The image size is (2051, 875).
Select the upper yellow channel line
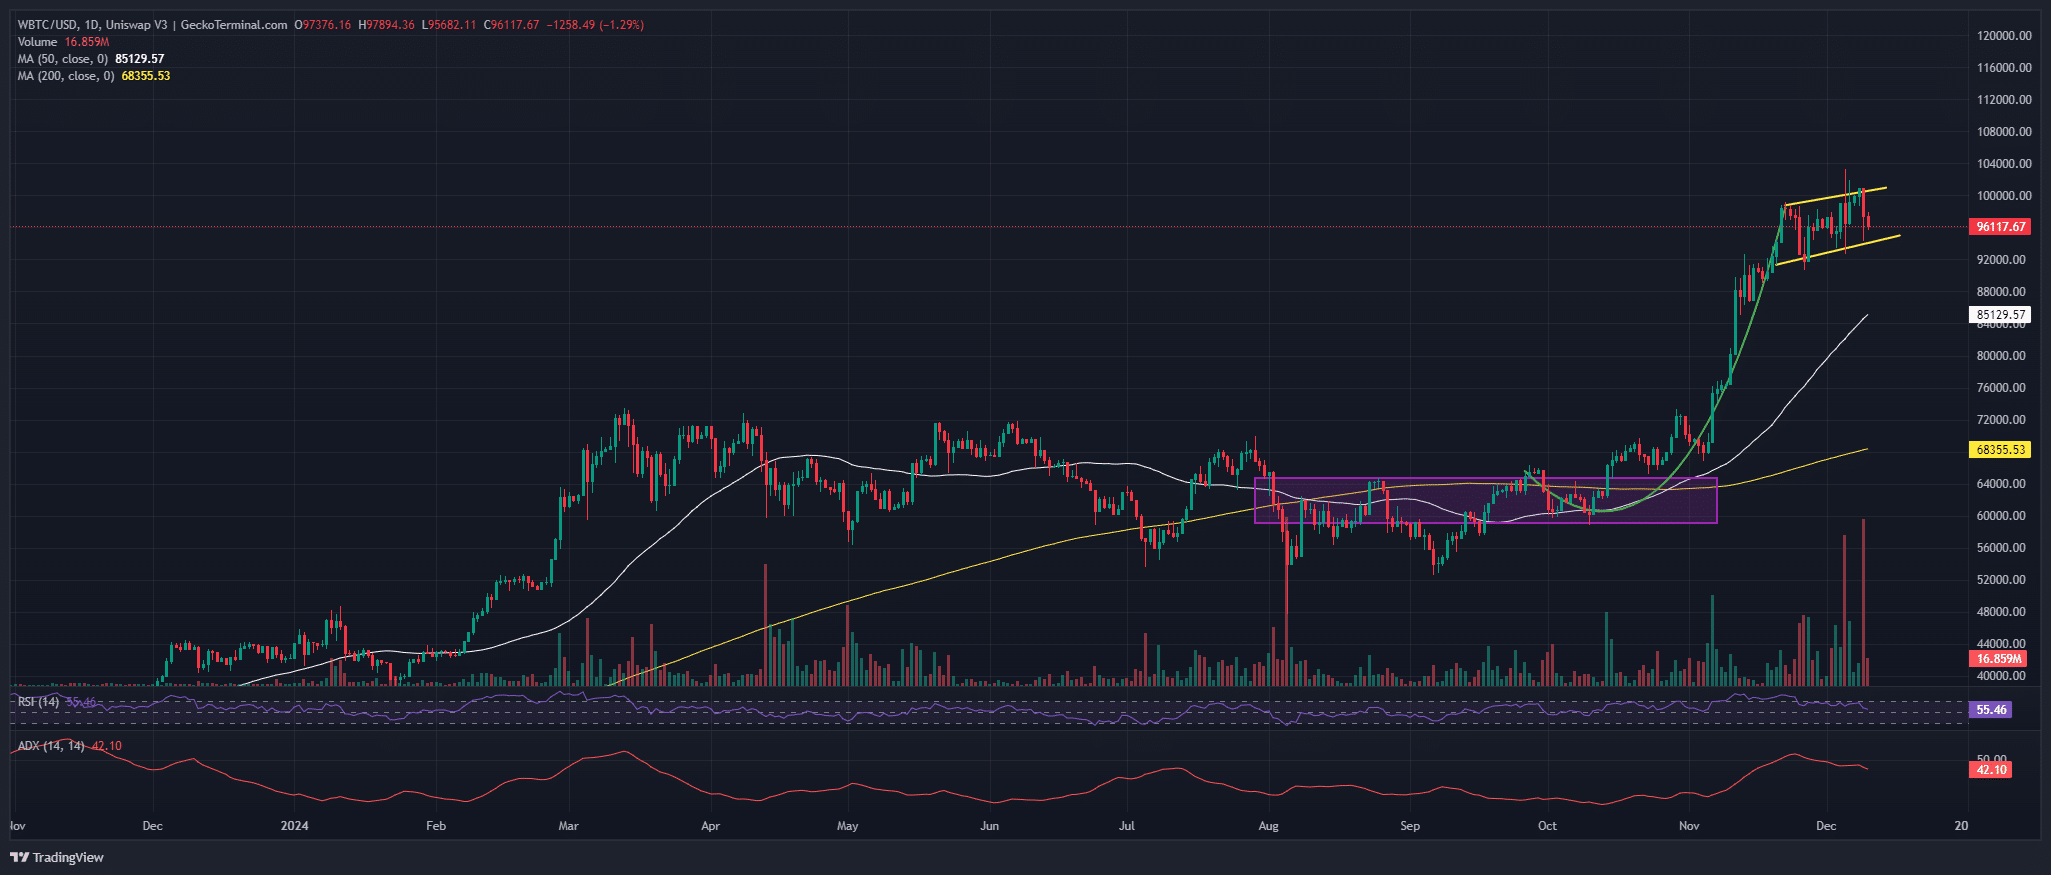pos(1836,196)
